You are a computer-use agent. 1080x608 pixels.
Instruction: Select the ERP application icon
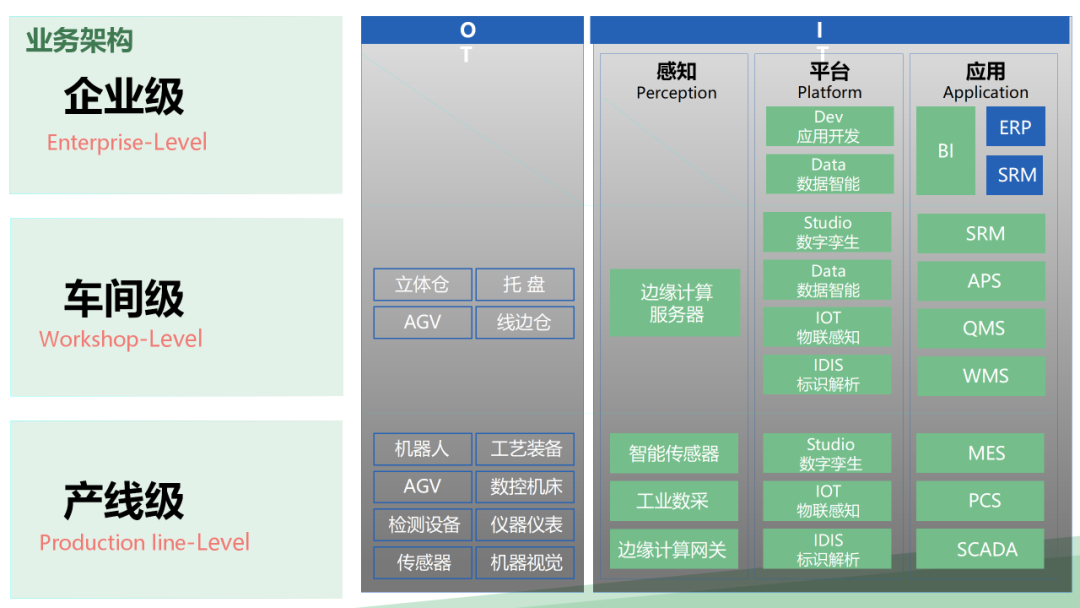tap(1015, 126)
